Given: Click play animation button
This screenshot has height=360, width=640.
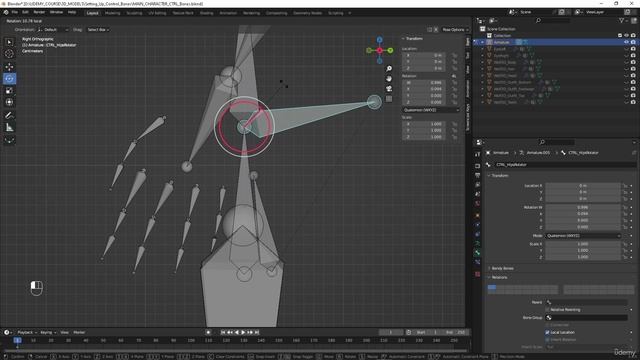Looking at the screenshot, I should click(x=243, y=332).
